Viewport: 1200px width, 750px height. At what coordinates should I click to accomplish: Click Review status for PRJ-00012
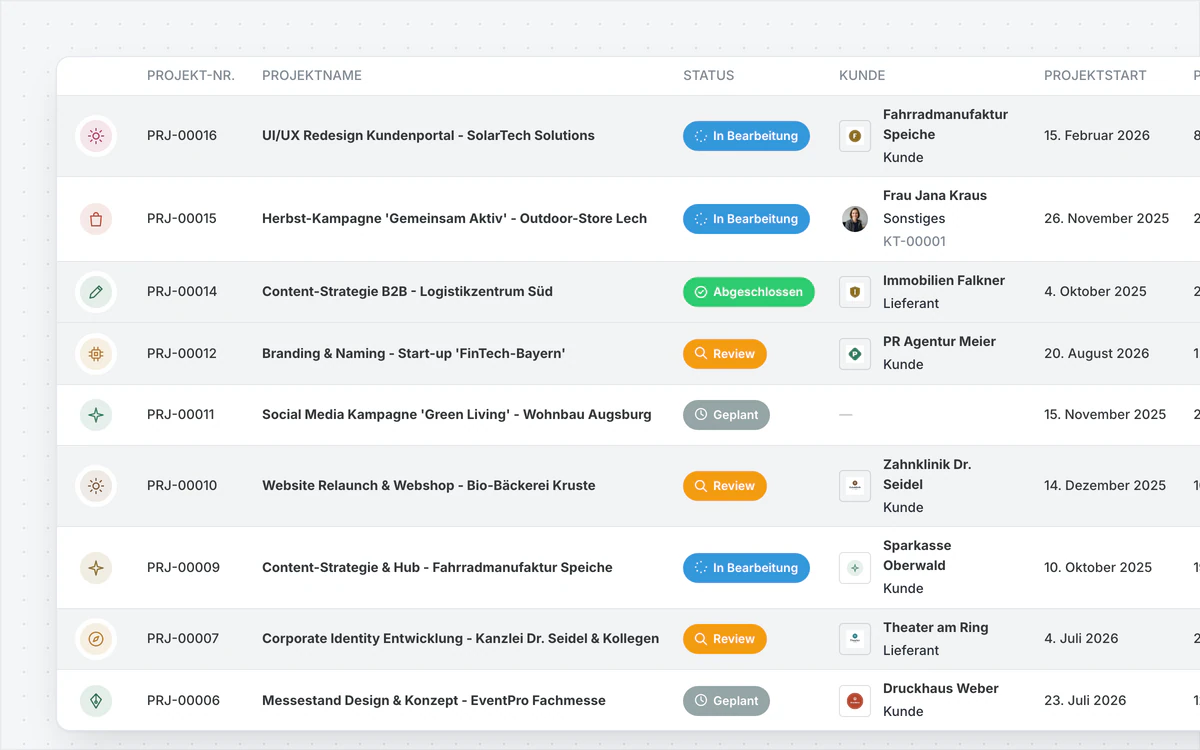725,354
